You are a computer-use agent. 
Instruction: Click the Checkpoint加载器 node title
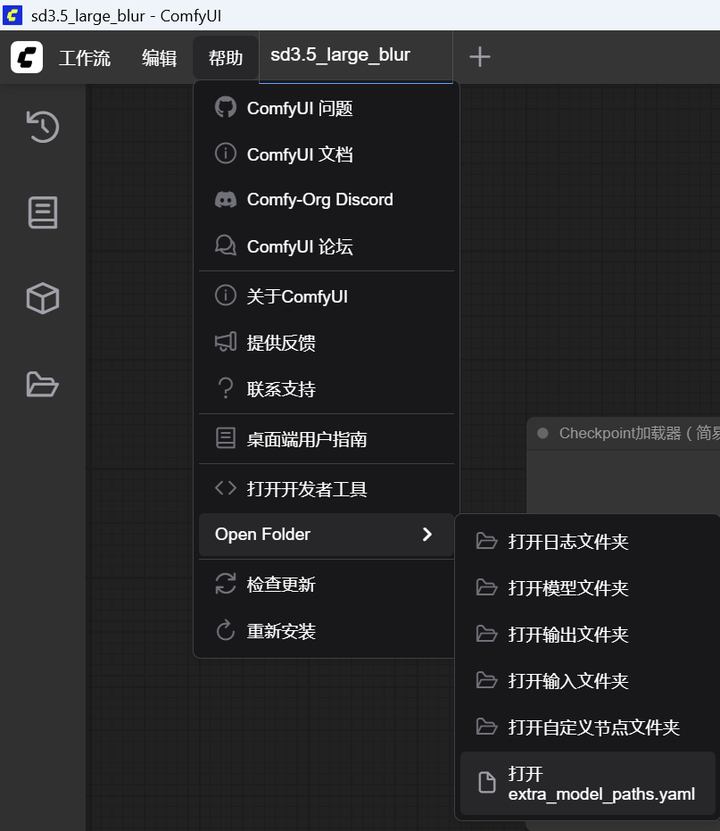tap(639, 433)
